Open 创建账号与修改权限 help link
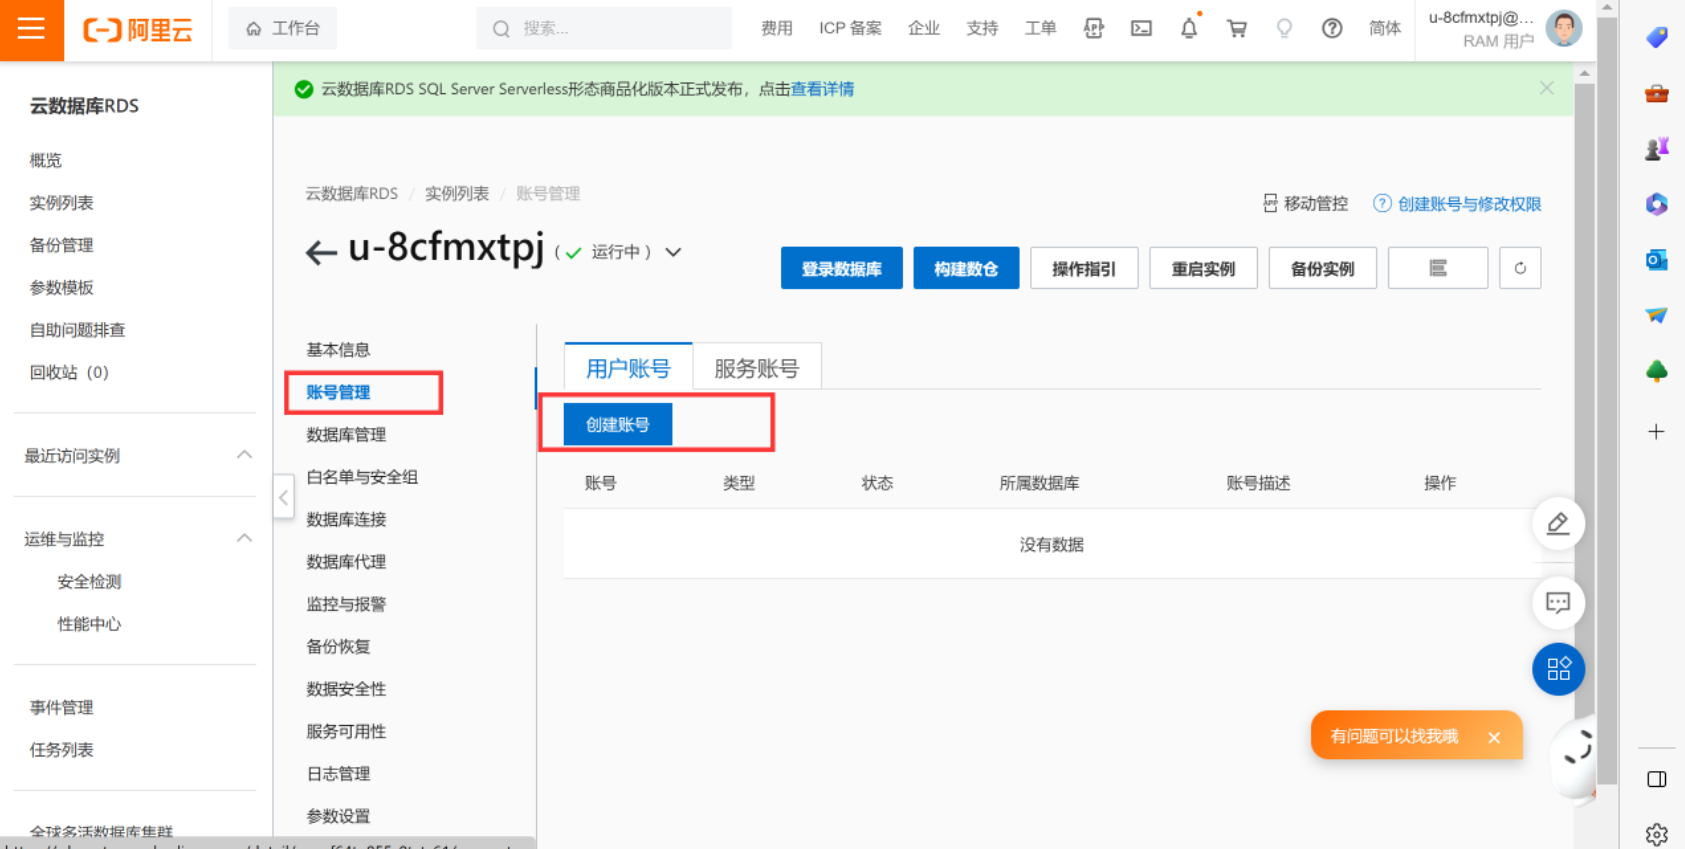The height and width of the screenshot is (849, 1685). 1469,204
